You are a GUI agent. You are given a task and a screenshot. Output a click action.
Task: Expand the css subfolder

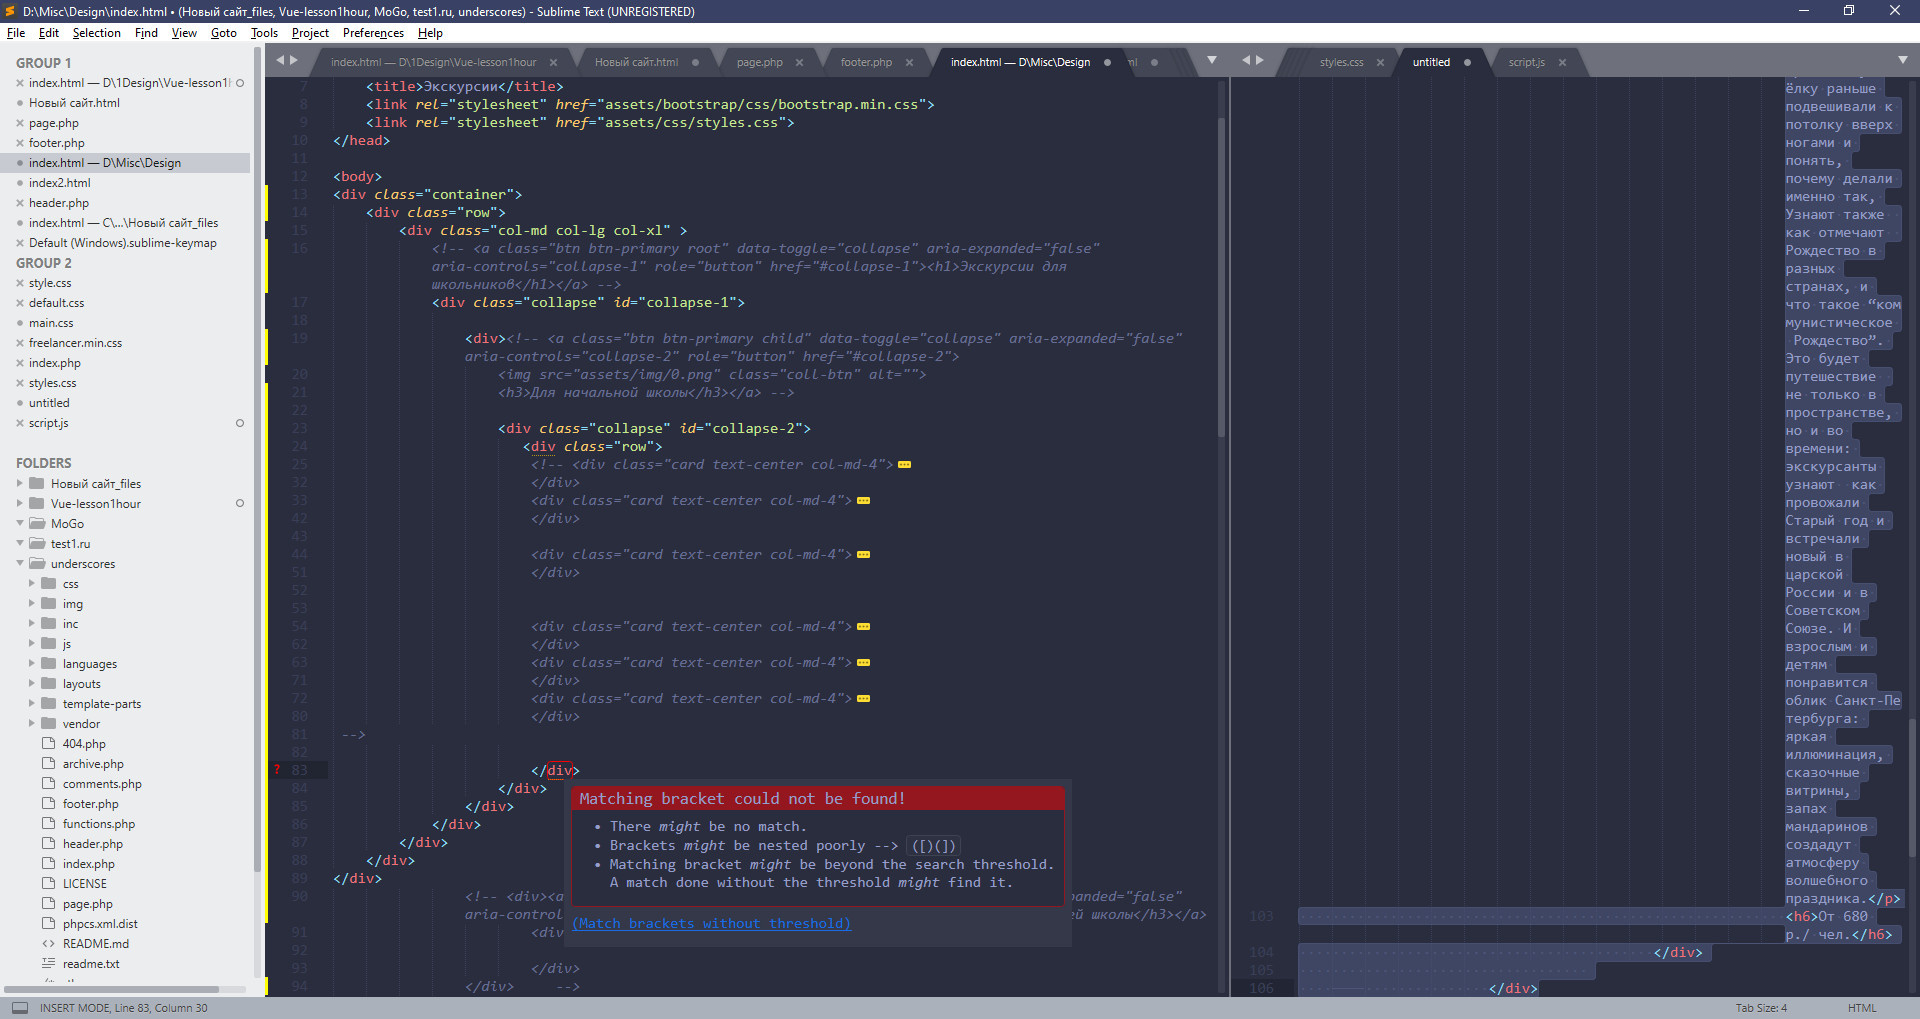[31, 583]
